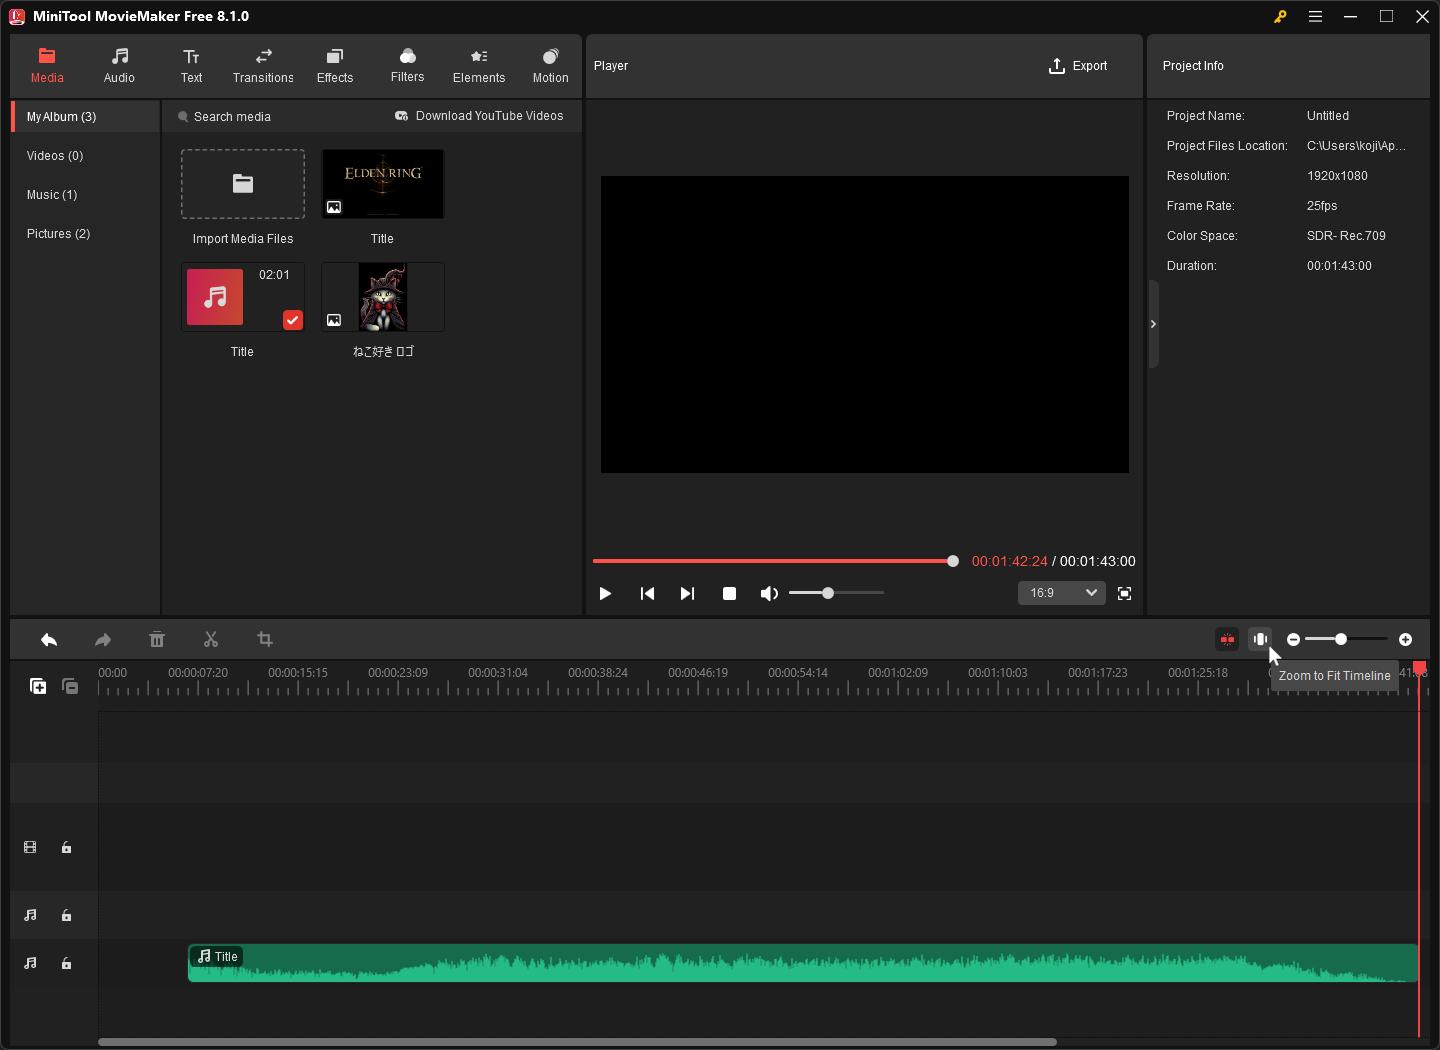
Task: Click Zoom to Fit Timeline icon
Action: tap(1260, 639)
